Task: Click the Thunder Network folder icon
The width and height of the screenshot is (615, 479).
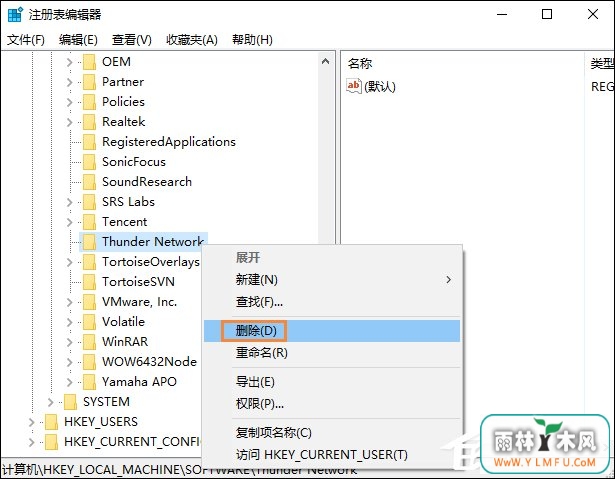Action: [89, 242]
